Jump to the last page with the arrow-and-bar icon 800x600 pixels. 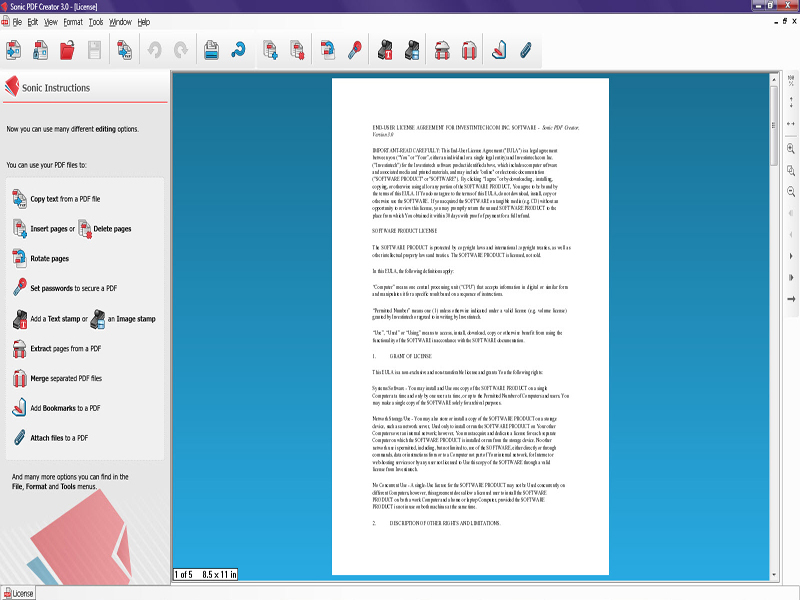791,278
